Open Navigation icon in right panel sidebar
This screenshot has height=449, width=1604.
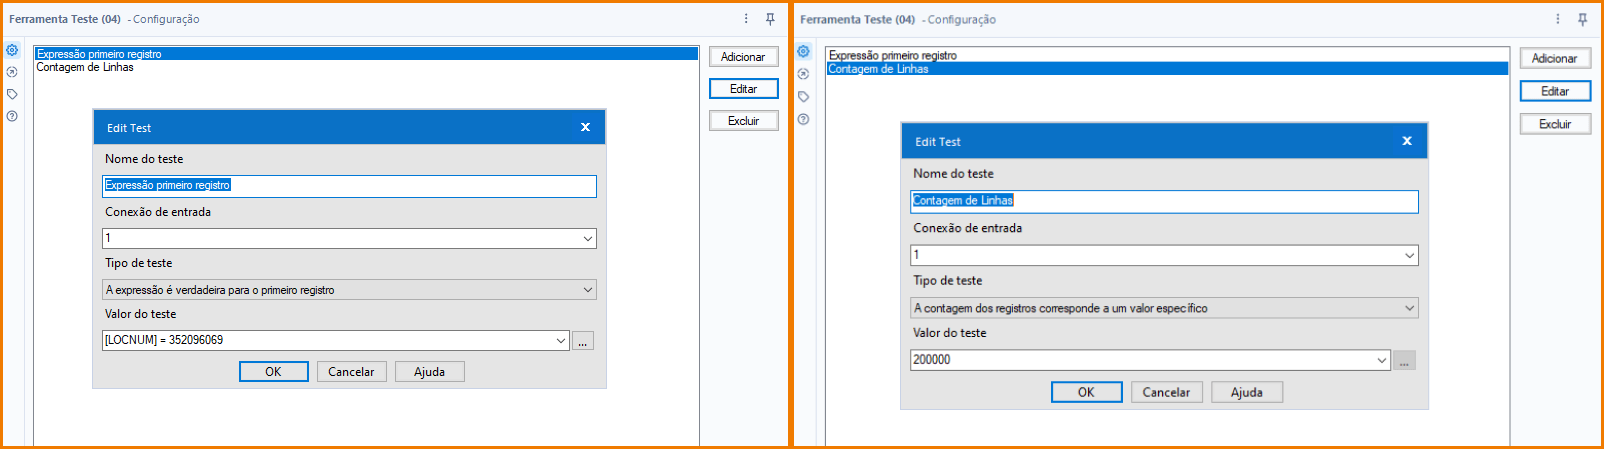pos(803,74)
